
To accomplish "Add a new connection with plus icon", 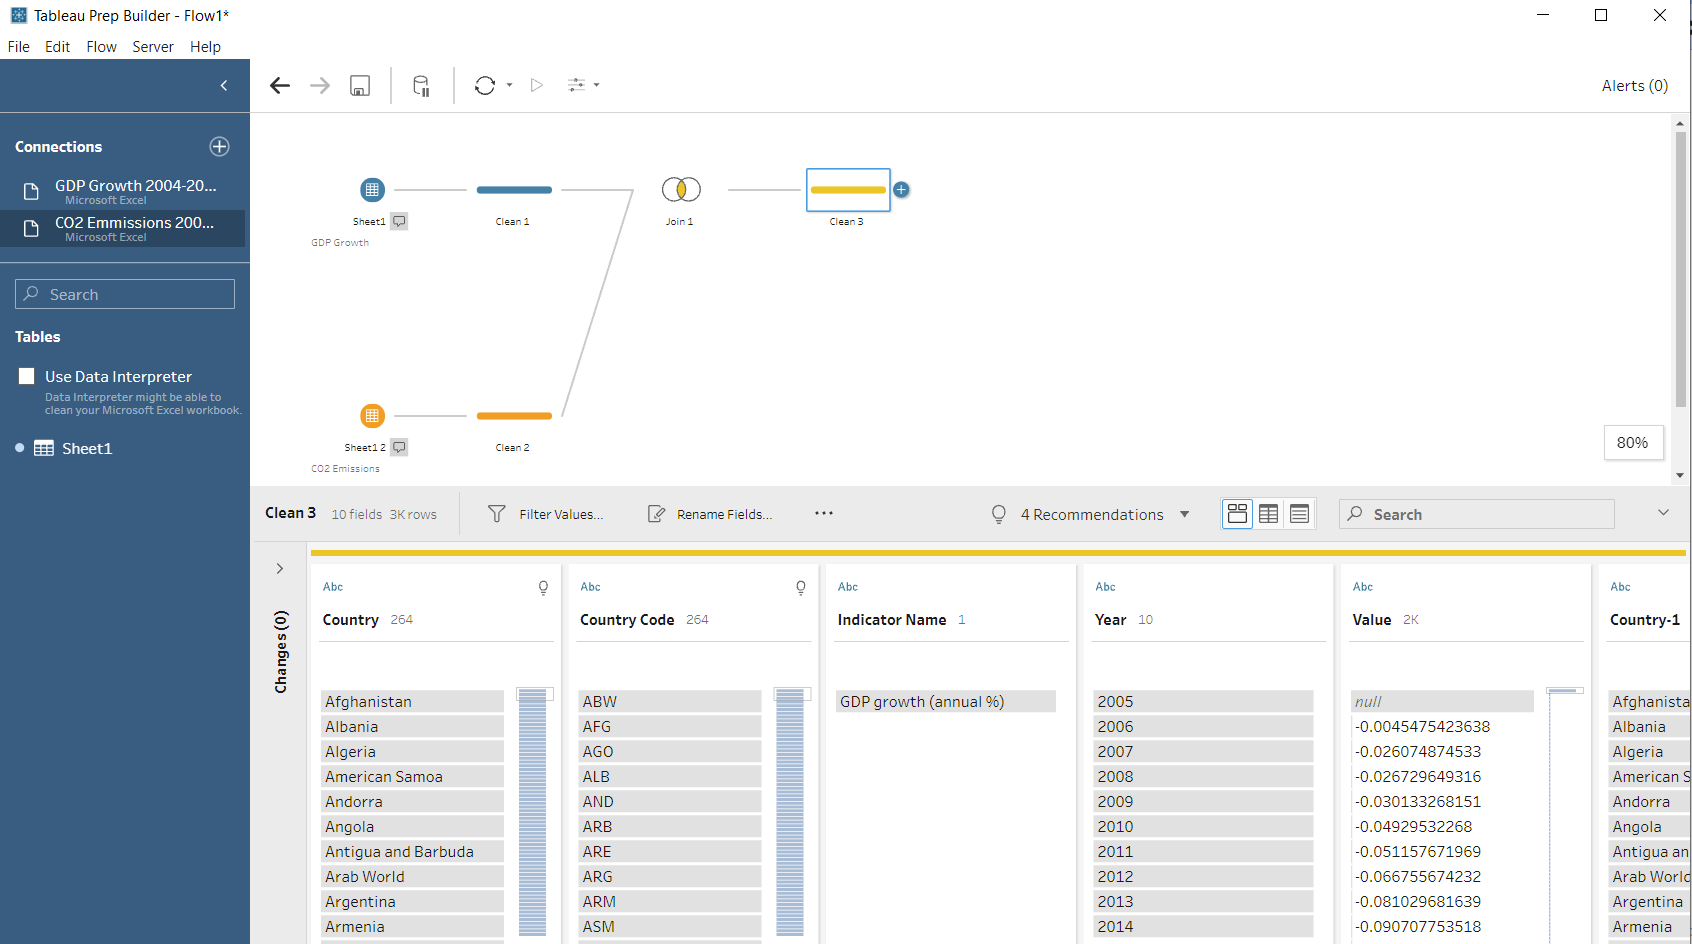I will 219,147.
